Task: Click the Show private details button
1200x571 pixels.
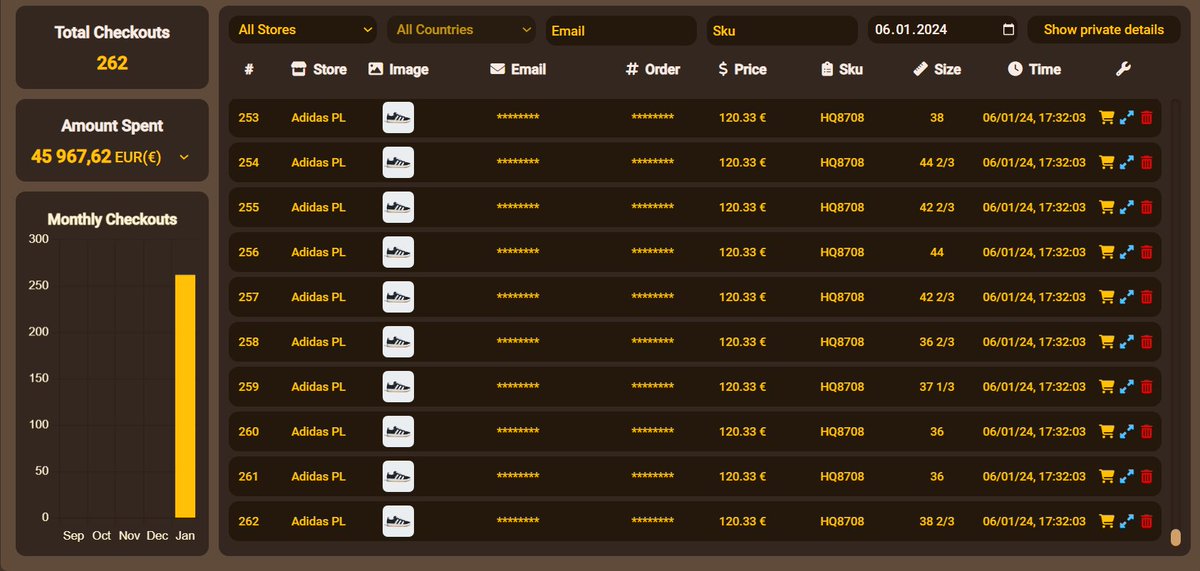Action: coord(1104,30)
